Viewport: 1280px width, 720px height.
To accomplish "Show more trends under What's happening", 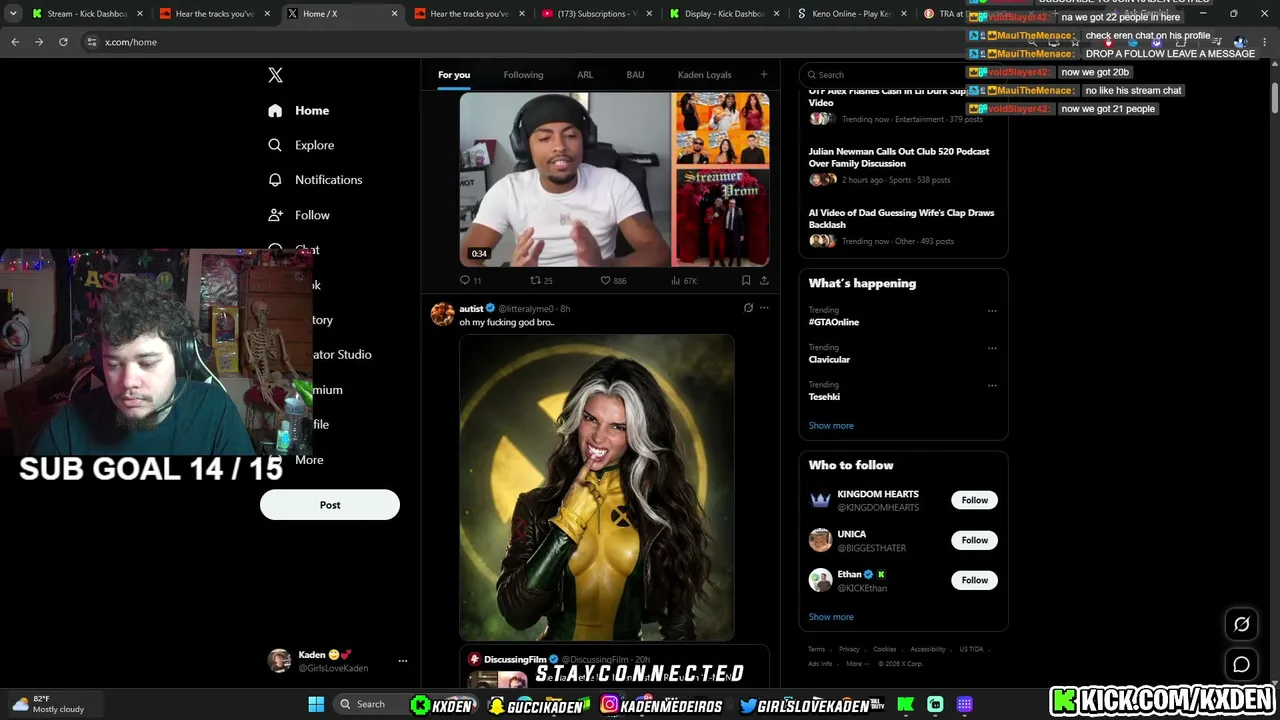I will point(831,426).
